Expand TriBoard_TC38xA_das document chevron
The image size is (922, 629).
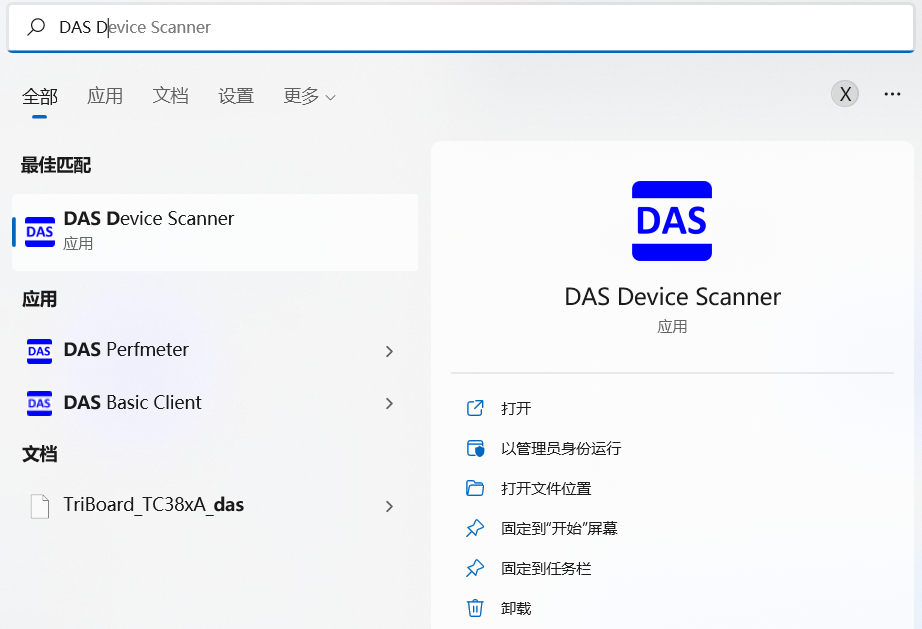[389, 506]
